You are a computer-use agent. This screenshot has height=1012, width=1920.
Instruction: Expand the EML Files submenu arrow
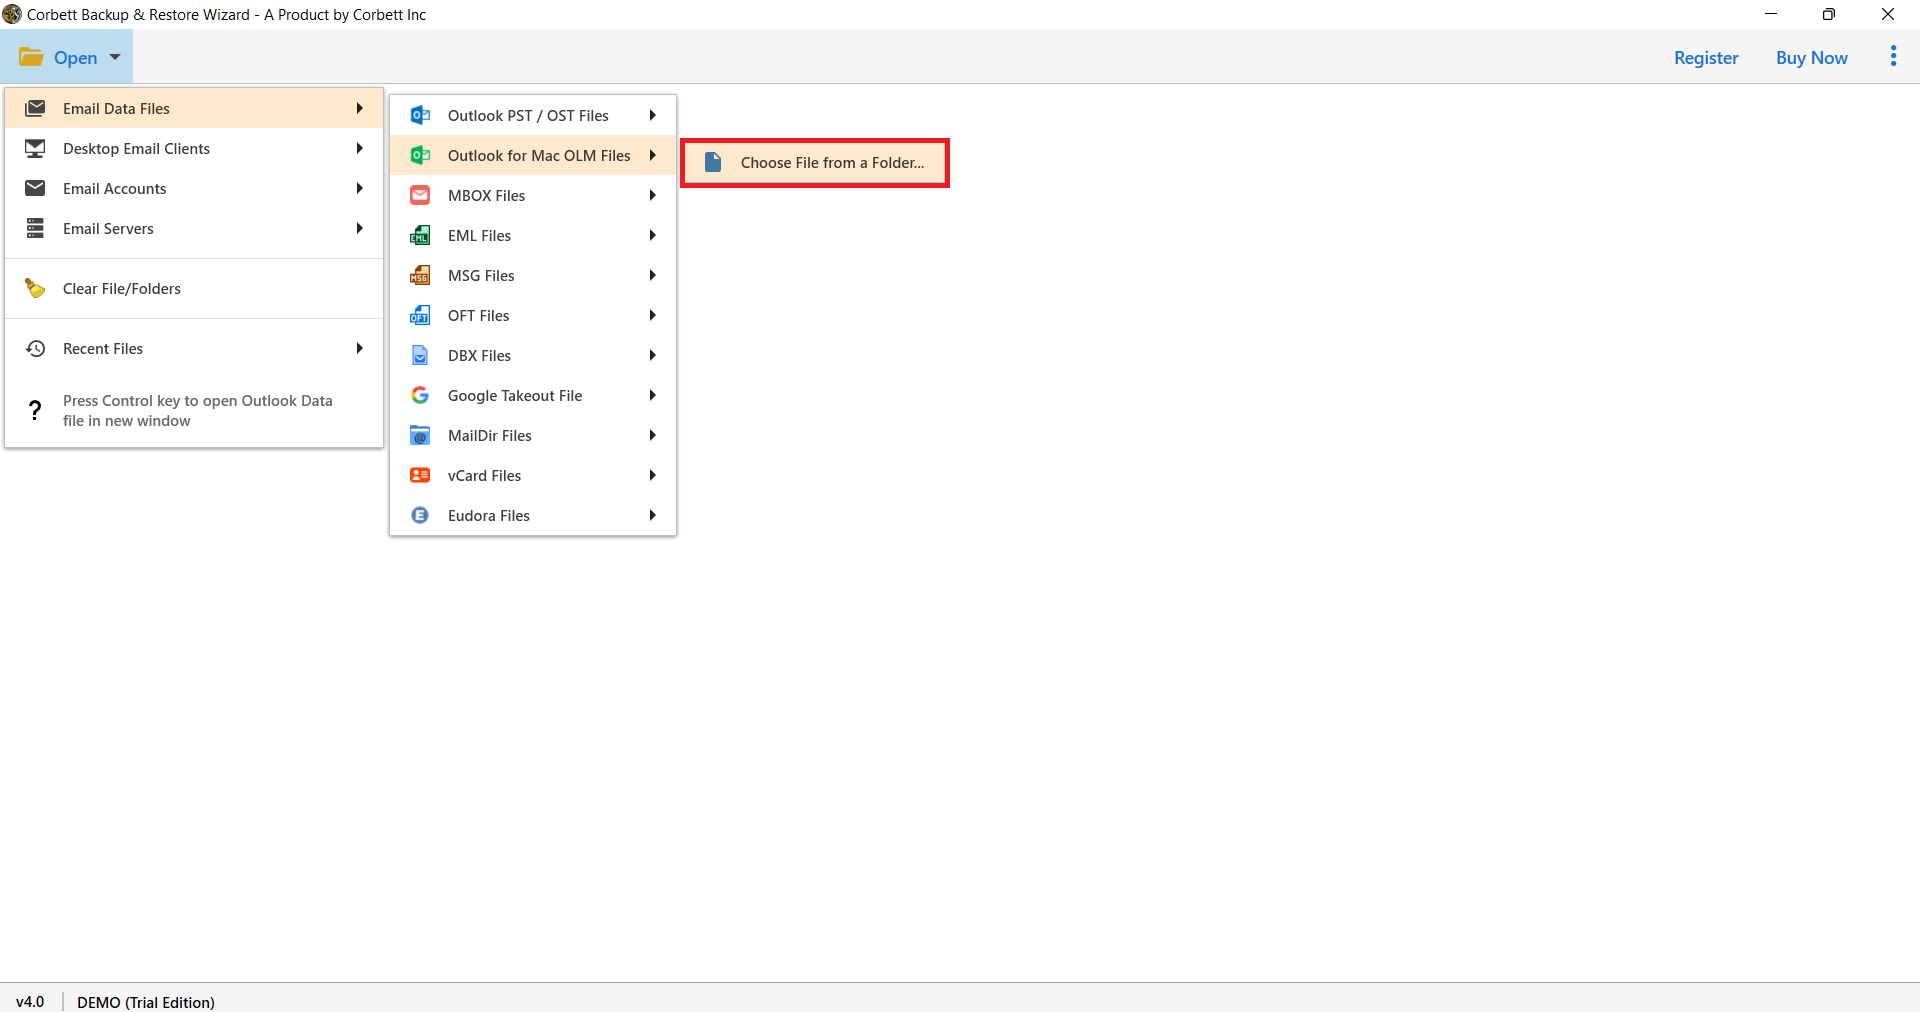pyautogui.click(x=652, y=235)
